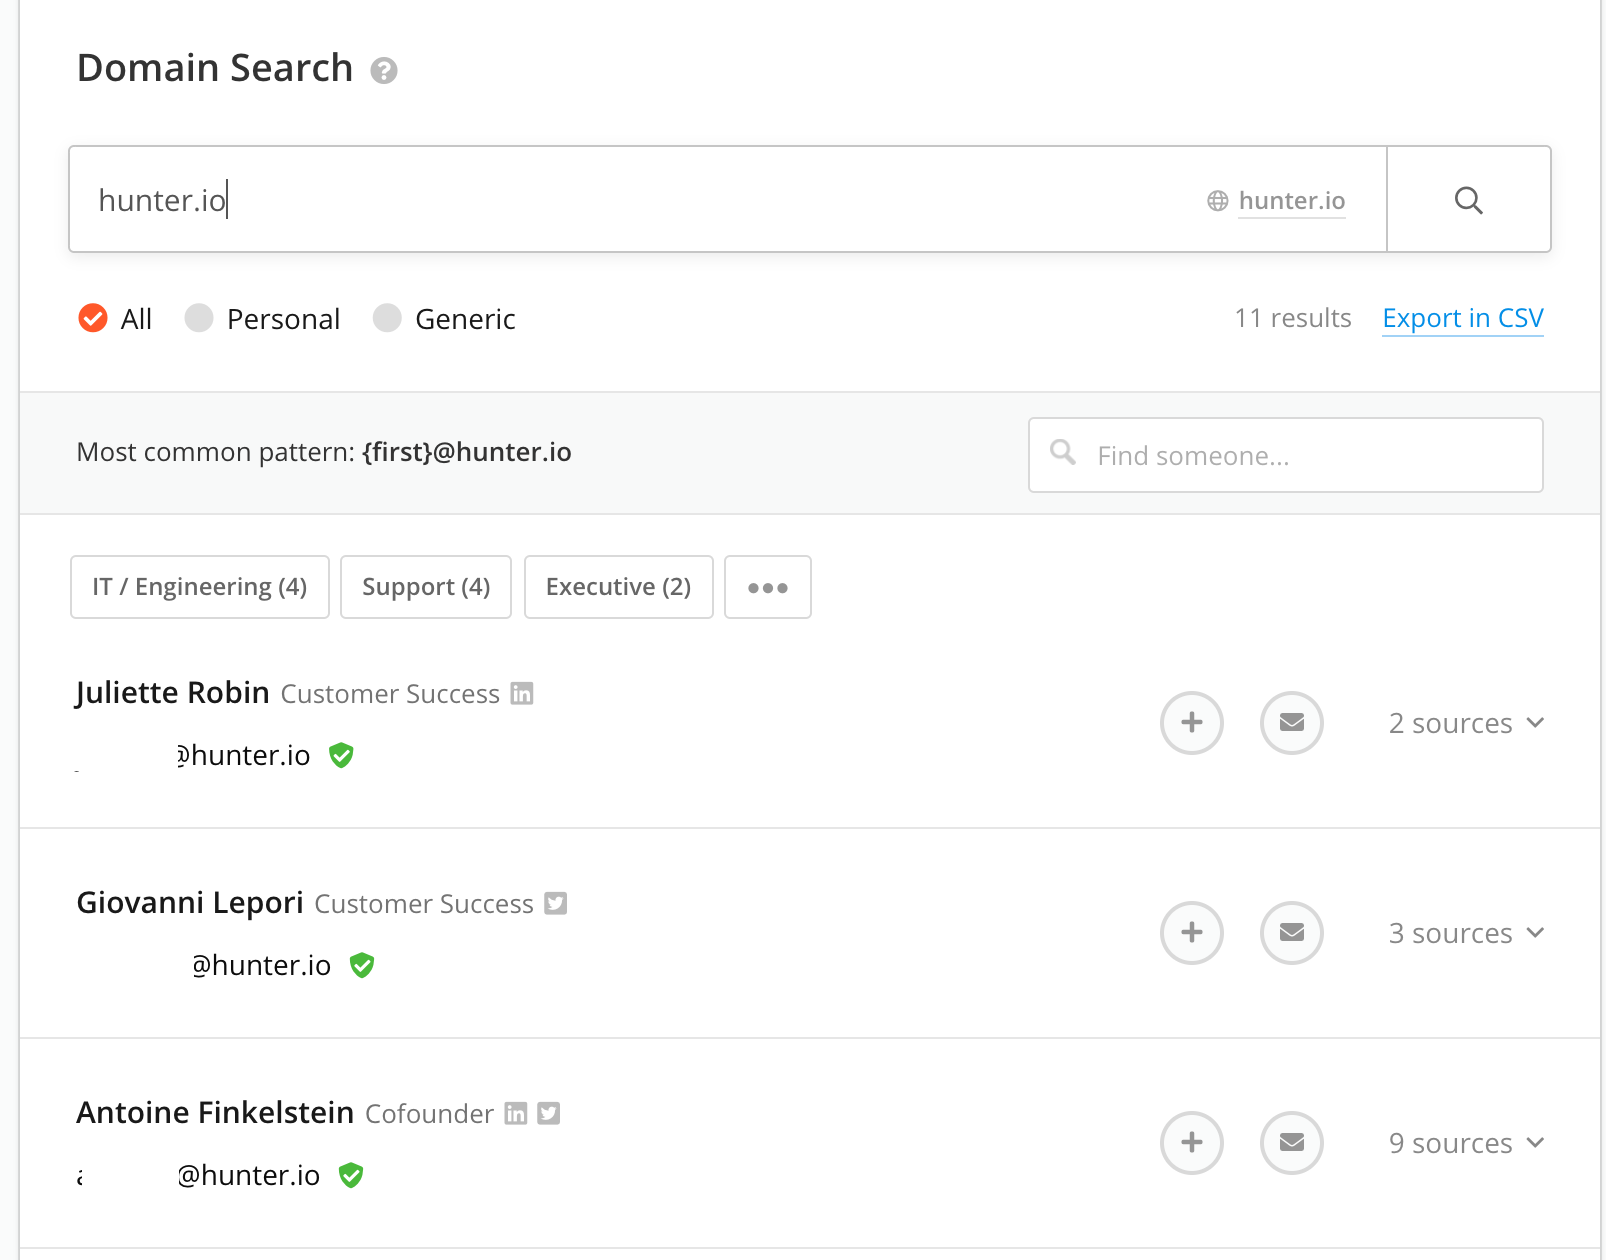Filter by IT / Engineering (4)
This screenshot has width=1606, height=1260.
click(200, 587)
